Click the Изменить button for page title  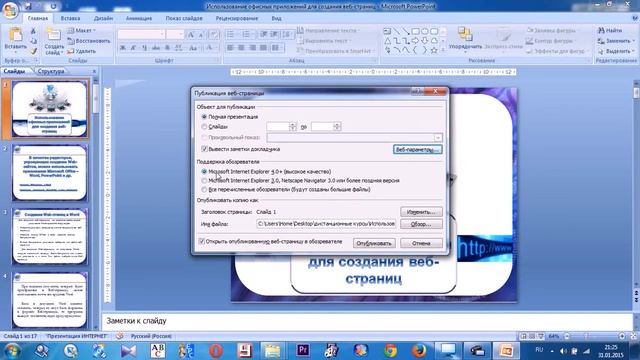click(421, 212)
